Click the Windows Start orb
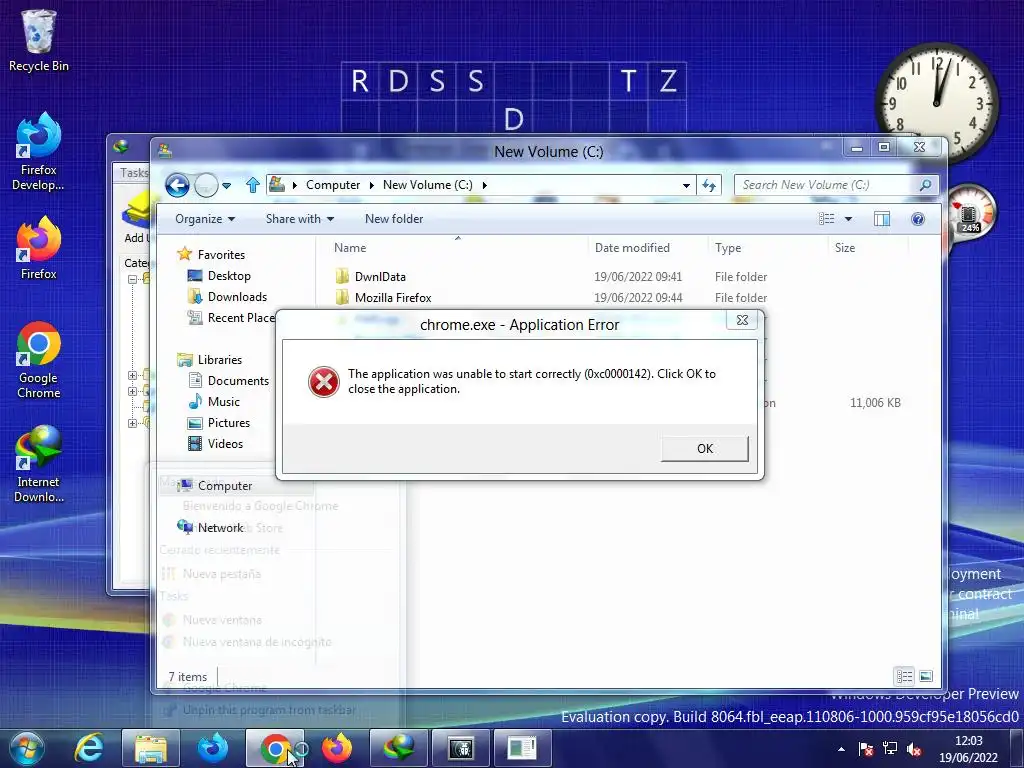The width and height of the screenshot is (1024, 768). (27, 748)
